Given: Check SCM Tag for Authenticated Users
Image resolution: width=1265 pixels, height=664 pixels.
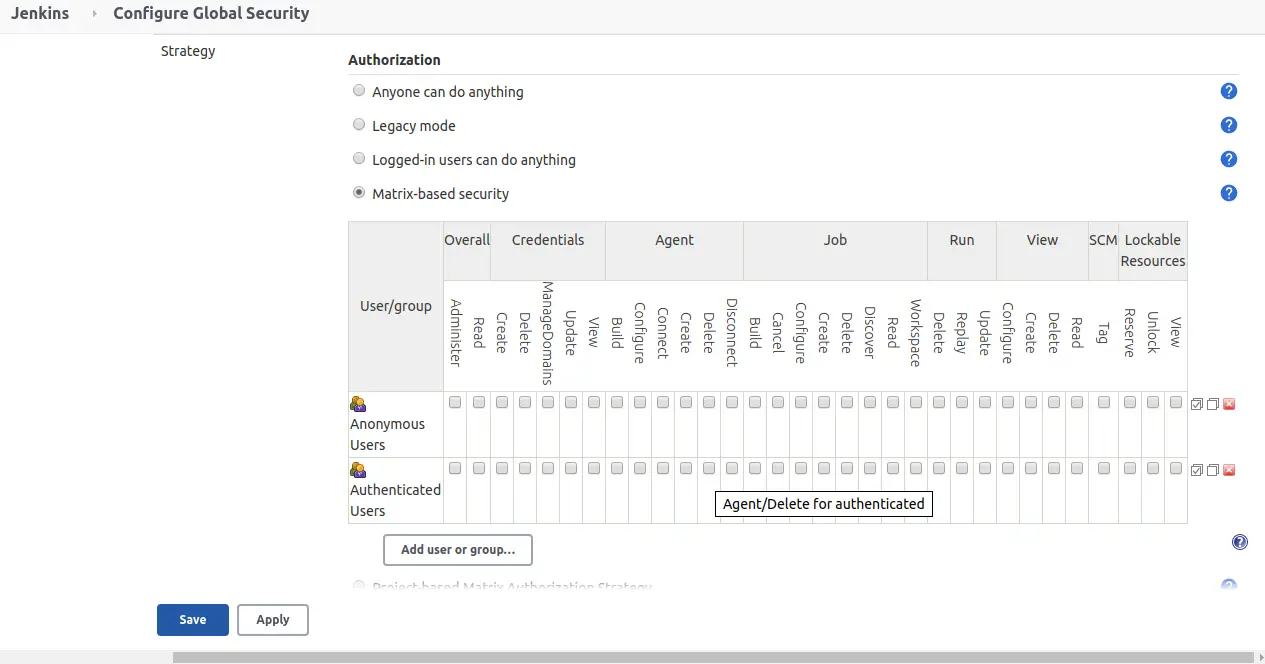Looking at the screenshot, I should pos(1104,468).
